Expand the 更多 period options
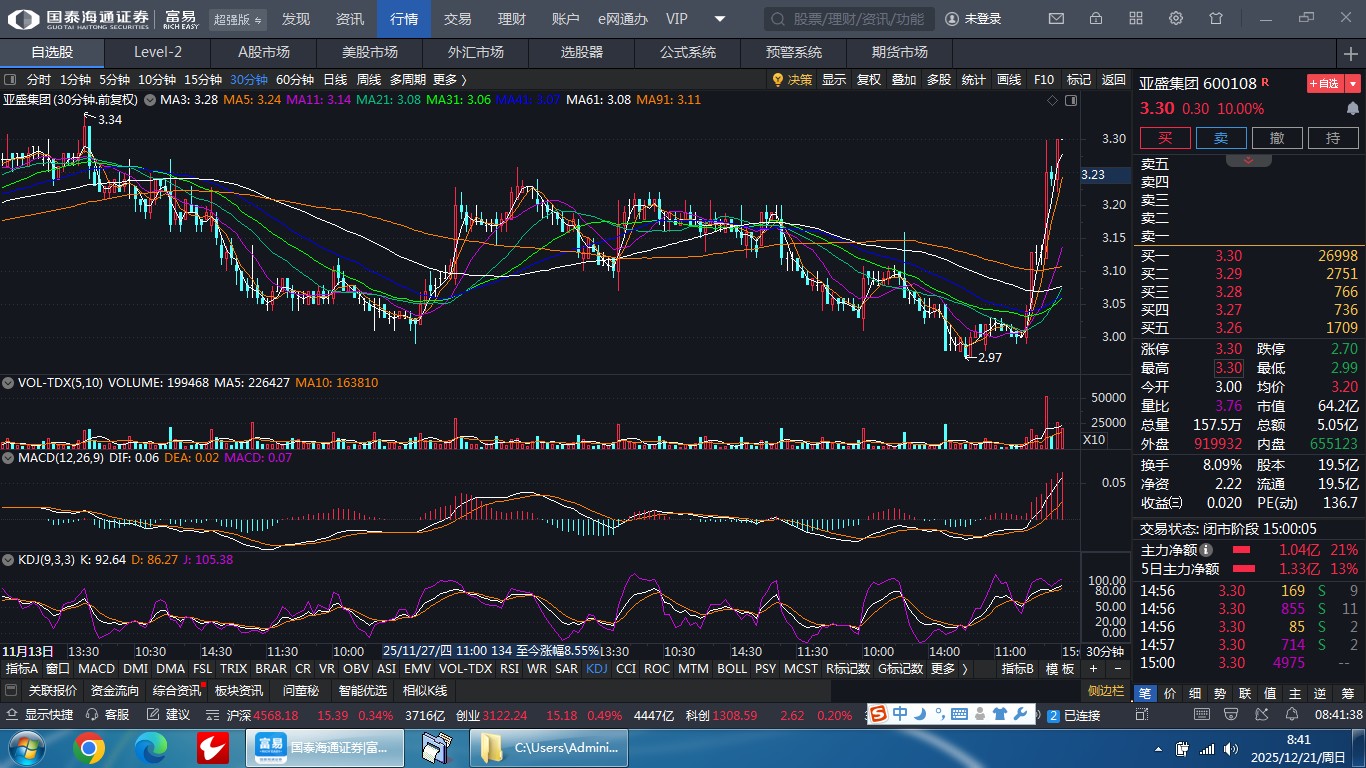 (449, 80)
